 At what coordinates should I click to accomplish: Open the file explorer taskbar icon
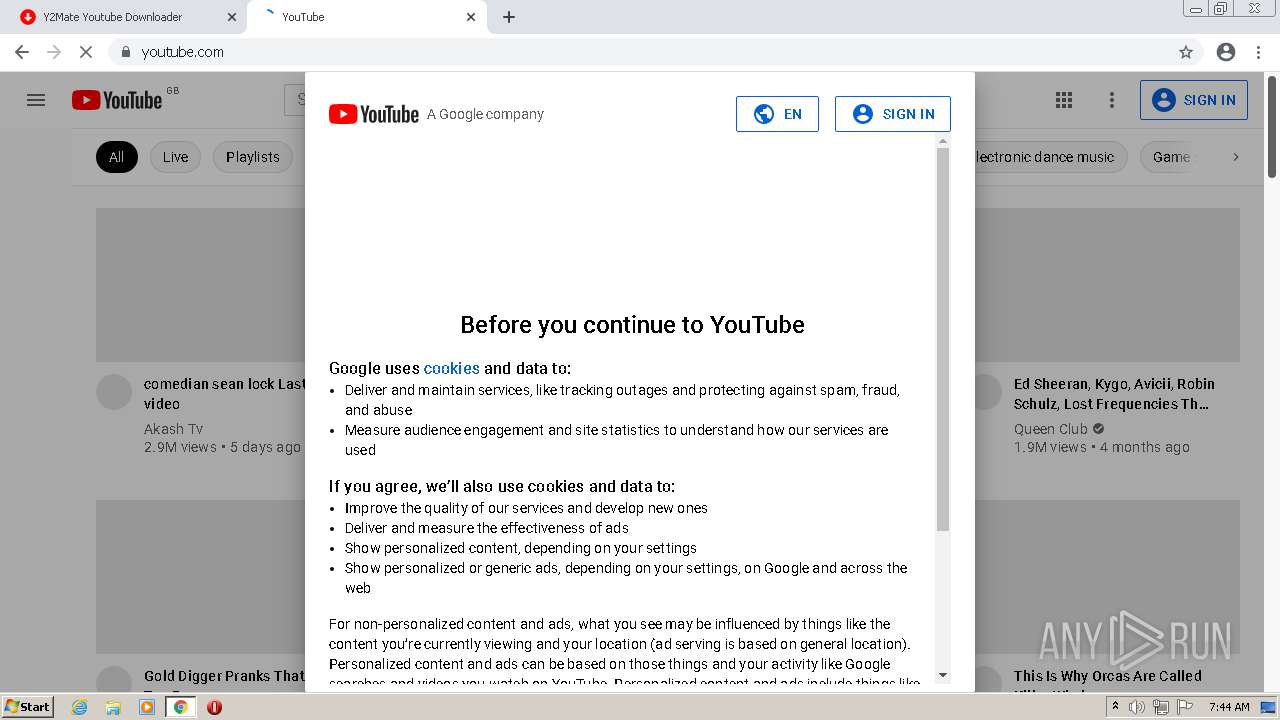(113, 707)
